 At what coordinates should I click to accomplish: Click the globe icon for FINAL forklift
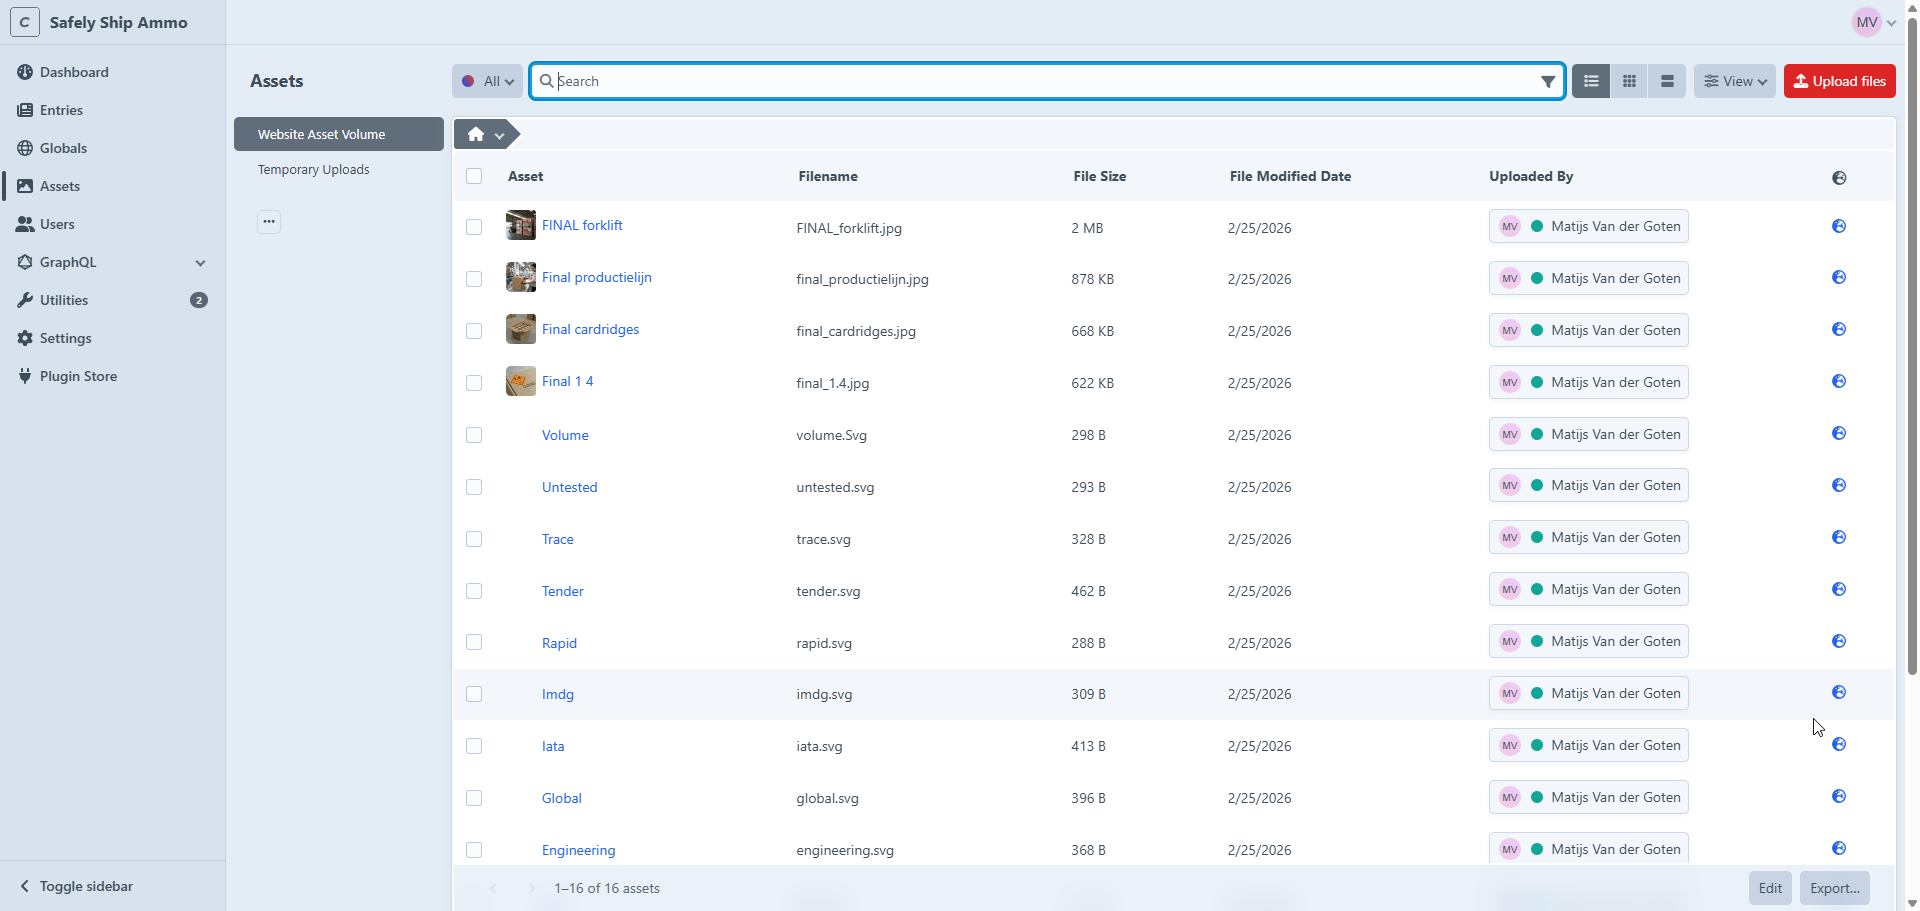pos(1839,226)
